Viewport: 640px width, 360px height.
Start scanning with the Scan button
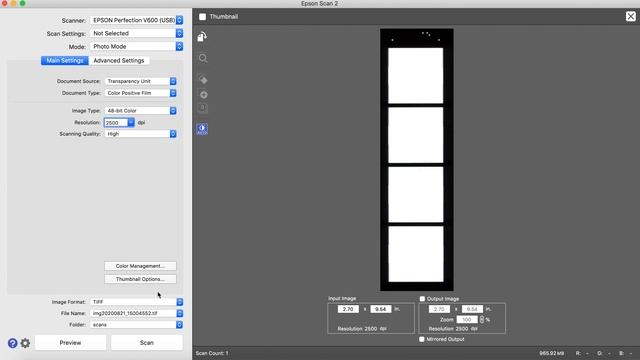pos(147,343)
